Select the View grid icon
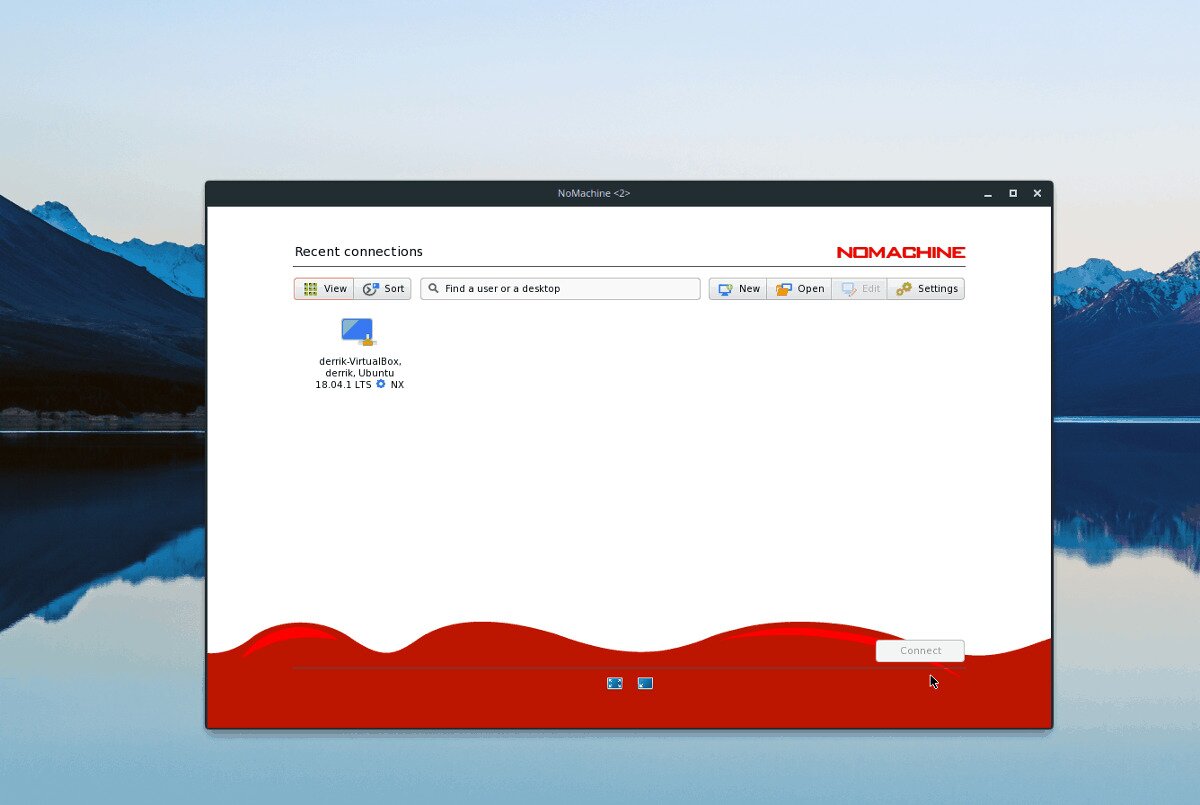 (310, 288)
